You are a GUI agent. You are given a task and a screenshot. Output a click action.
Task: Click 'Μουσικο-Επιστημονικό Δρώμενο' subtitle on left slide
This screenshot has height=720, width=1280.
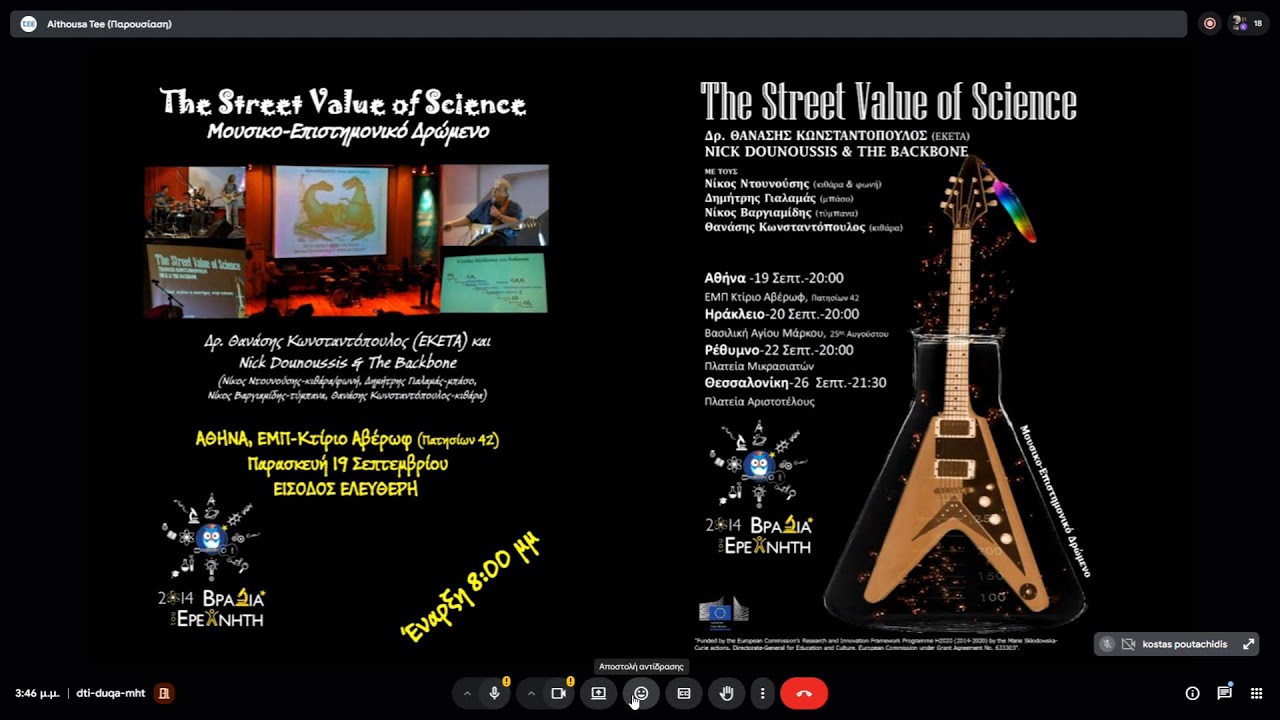click(348, 132)
